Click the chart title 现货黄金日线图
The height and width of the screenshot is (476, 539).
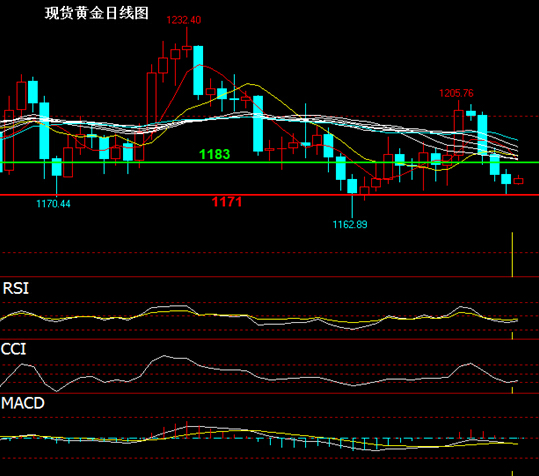coord(97,13)
